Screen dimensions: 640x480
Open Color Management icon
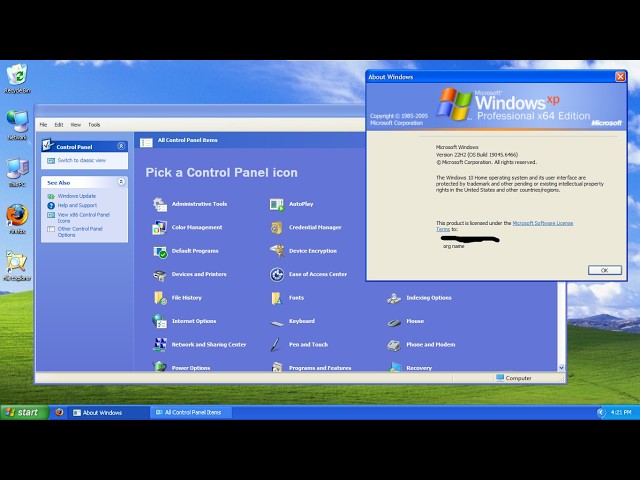(x=160, y=227)
